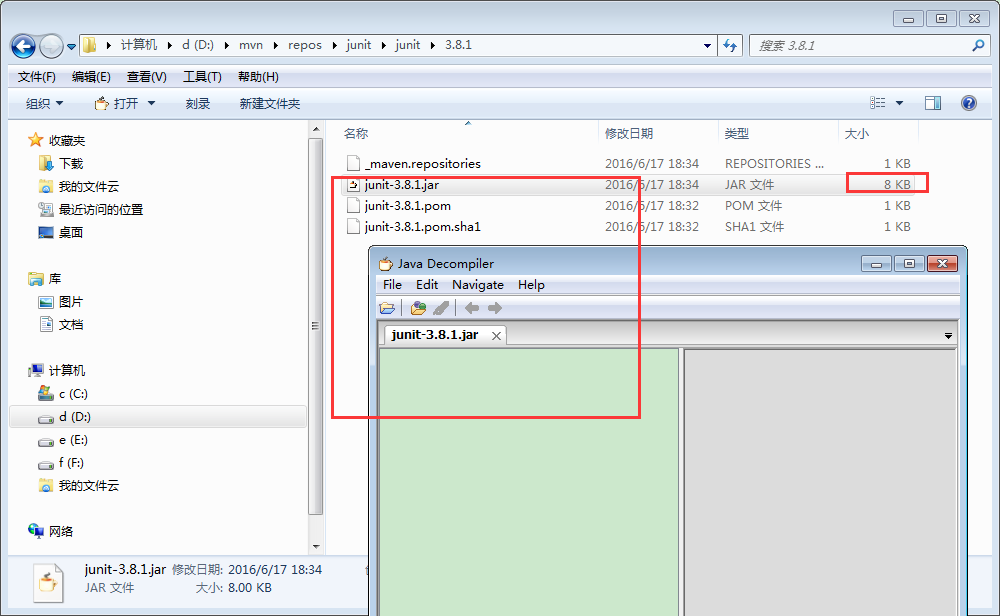Select 我的文件云 under computer drives
Image resolution: width=1000 pixels, height=616 pixels.
tap(89, 485)
